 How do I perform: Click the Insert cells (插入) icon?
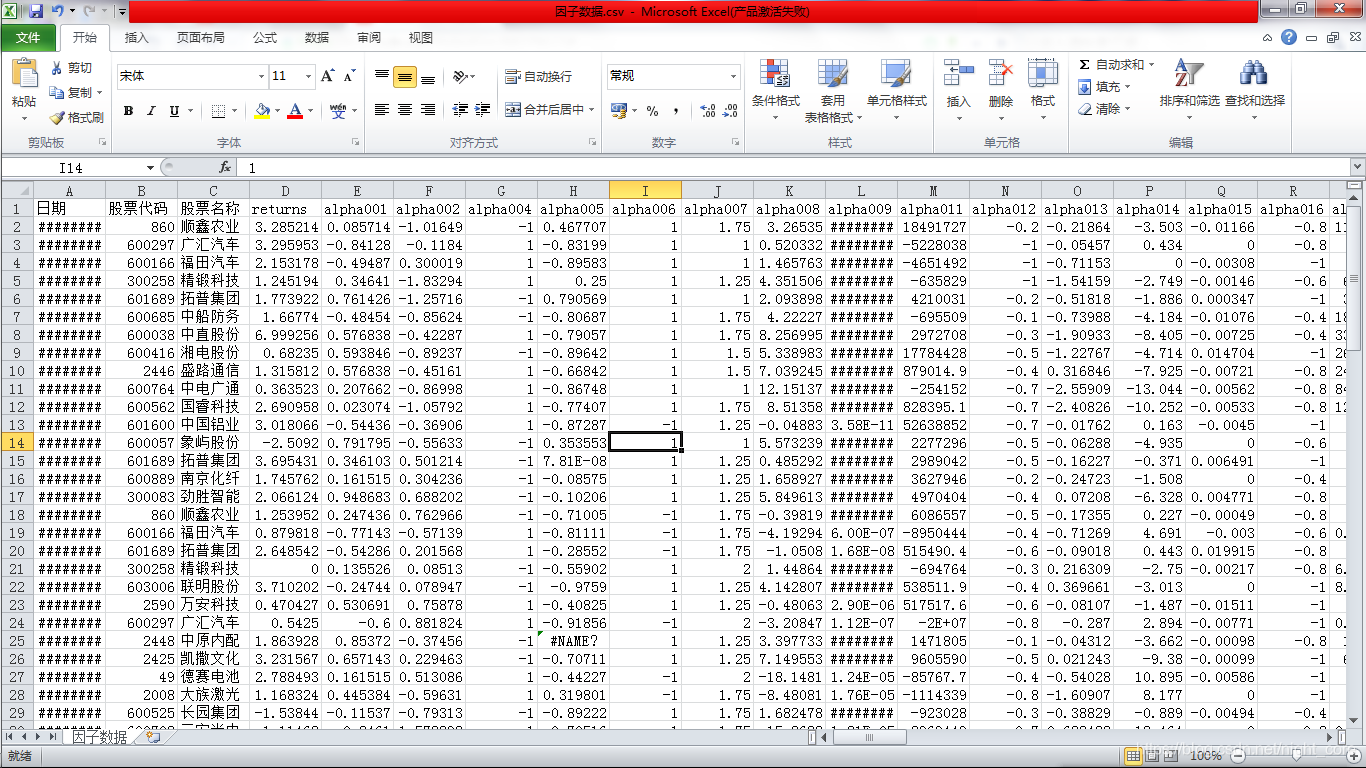click(x=958, y=74)
